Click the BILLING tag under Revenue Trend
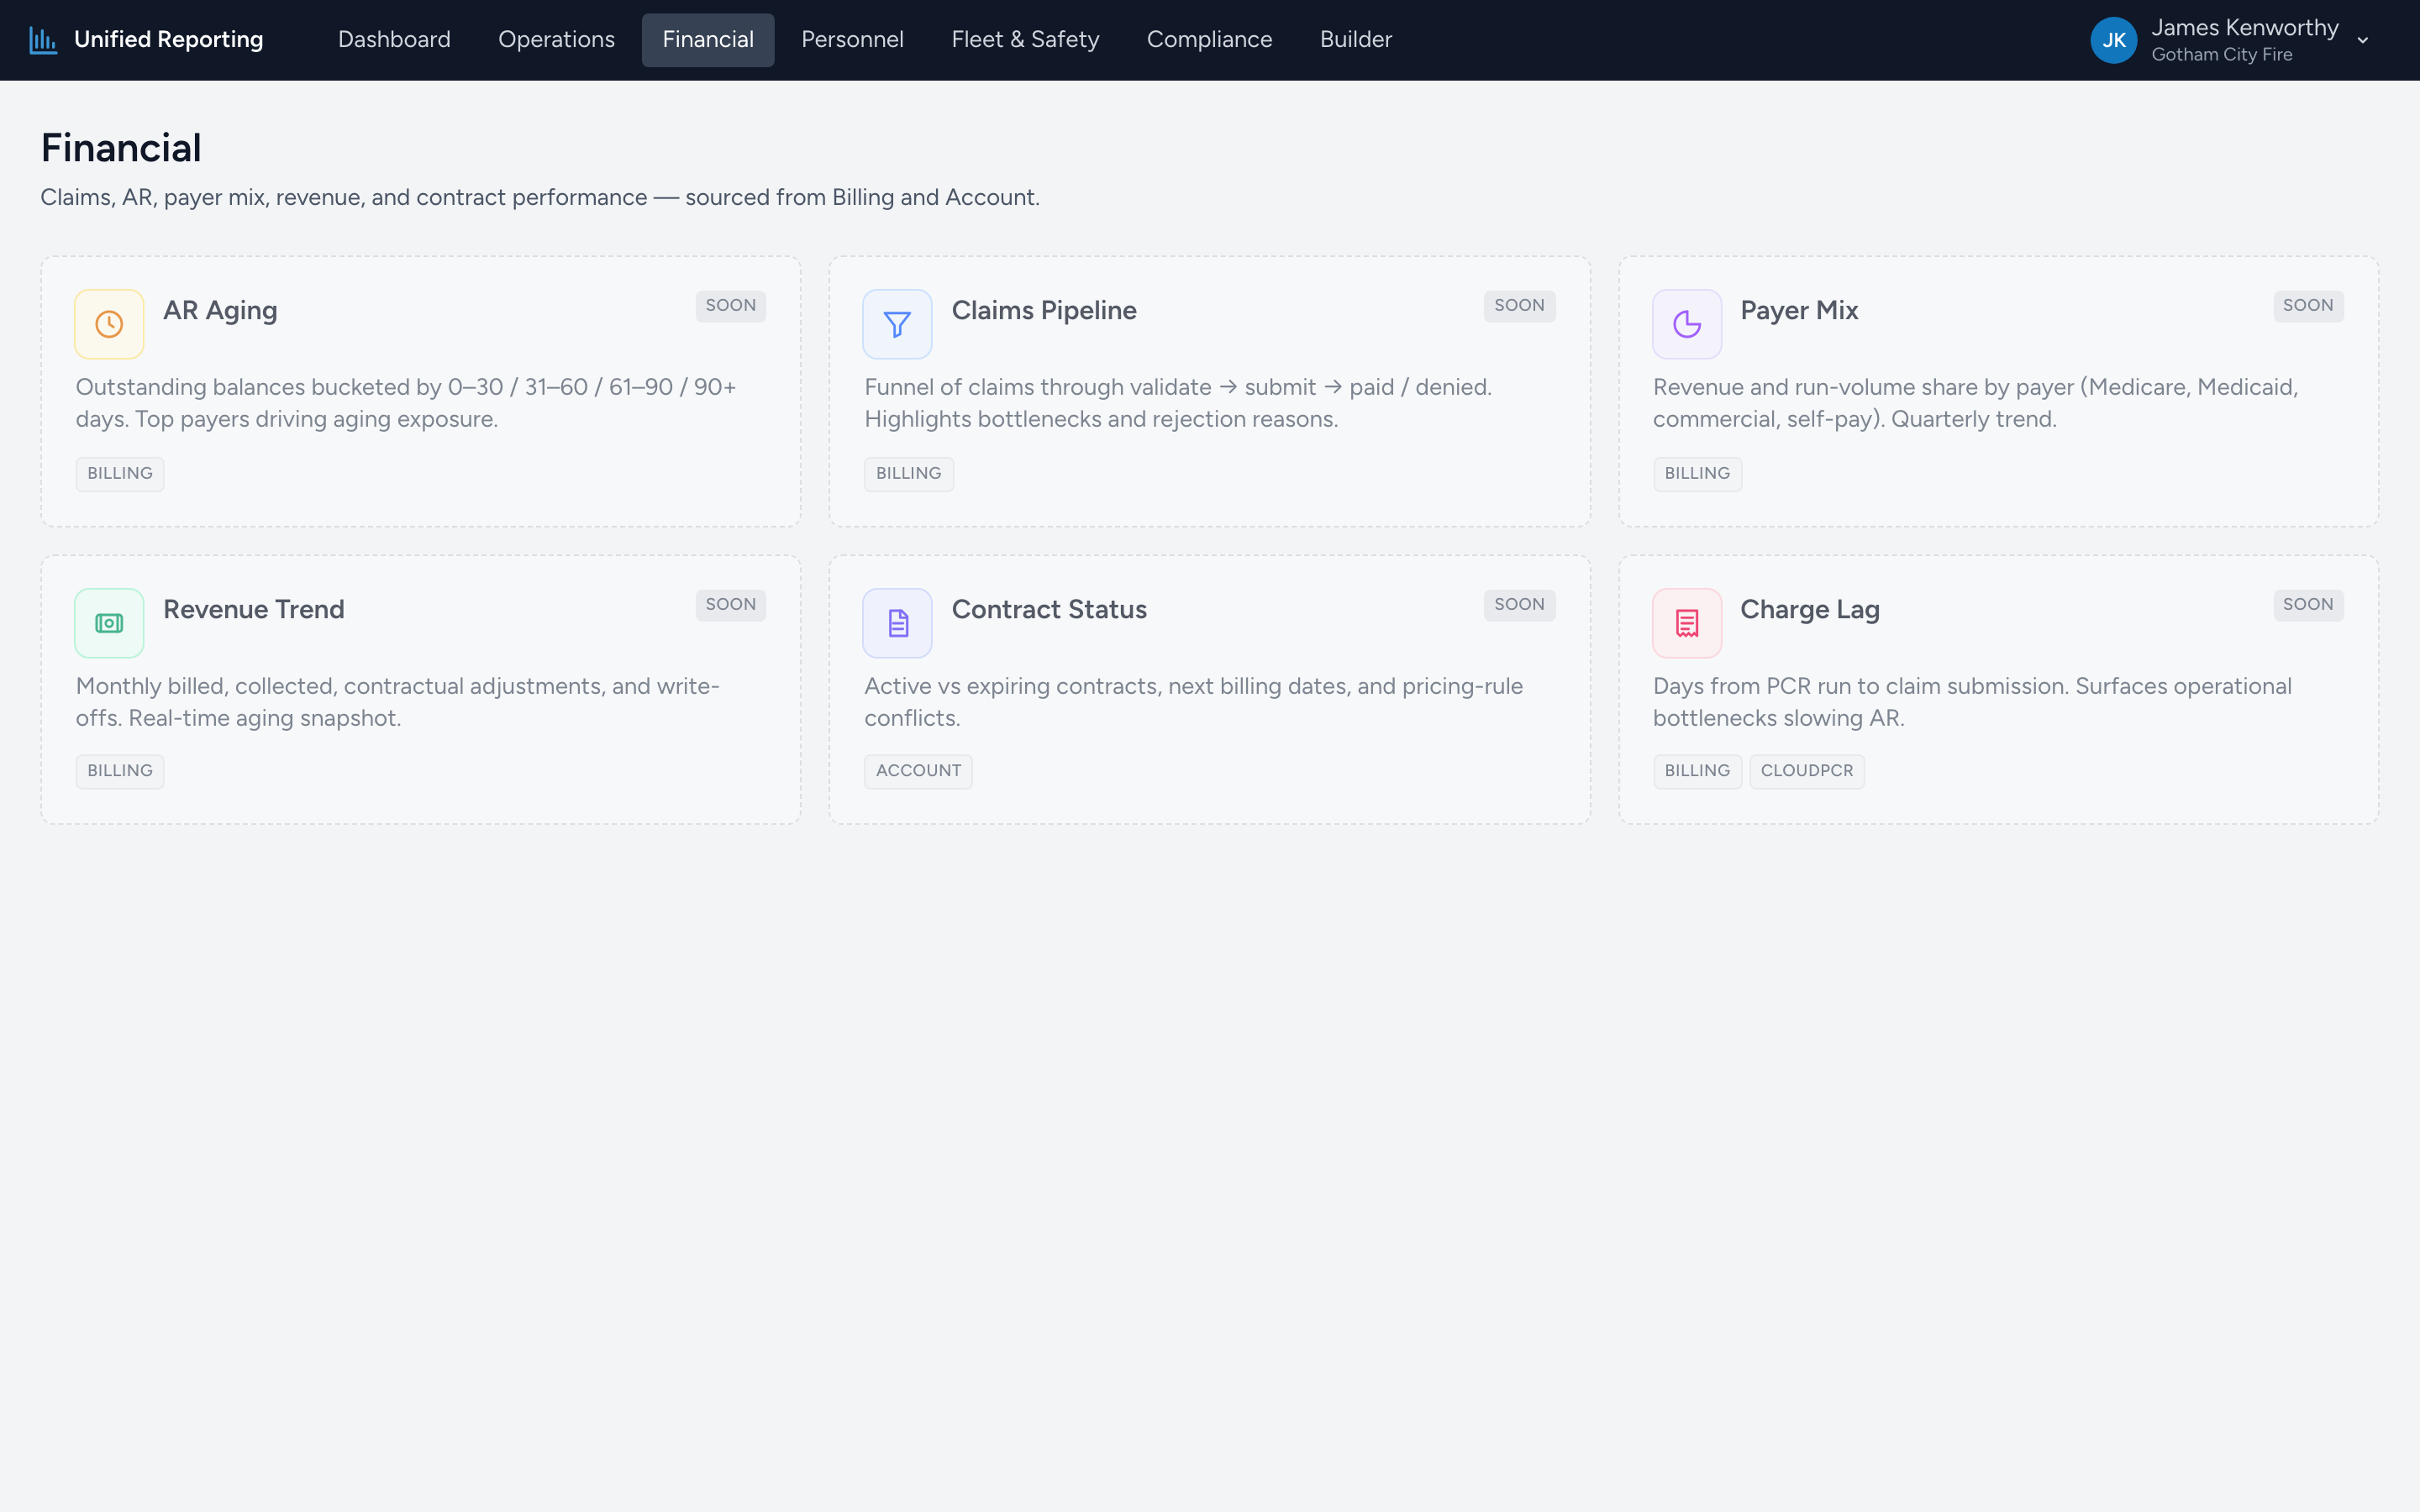2420x1512 pixels. coord(120,771)
